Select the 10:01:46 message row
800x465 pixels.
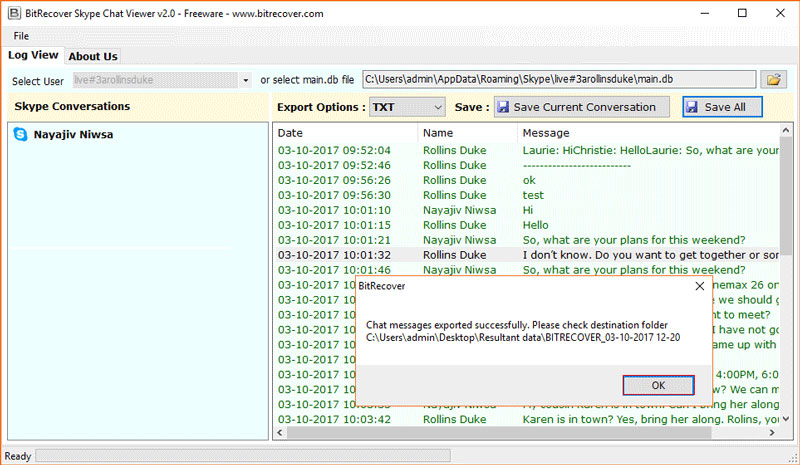pos(528,270)
